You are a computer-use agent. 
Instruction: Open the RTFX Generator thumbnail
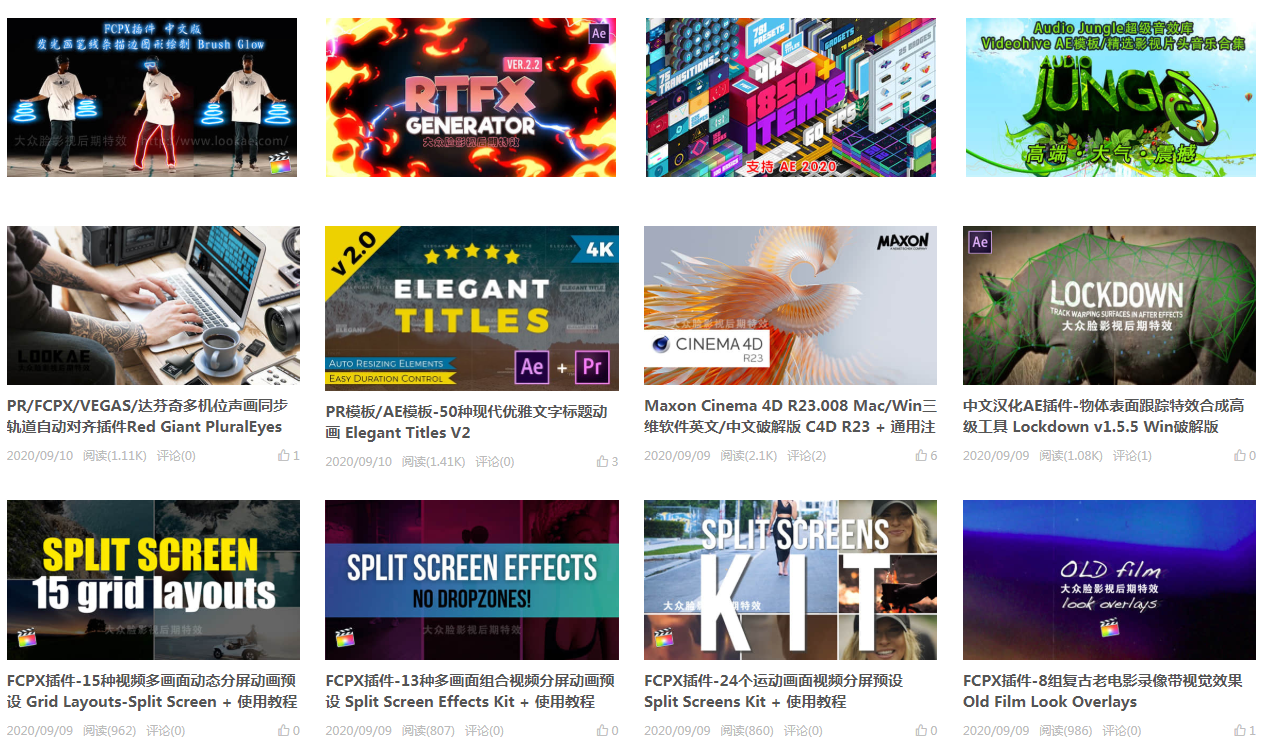pyautogui.click(x=471, y=97)
